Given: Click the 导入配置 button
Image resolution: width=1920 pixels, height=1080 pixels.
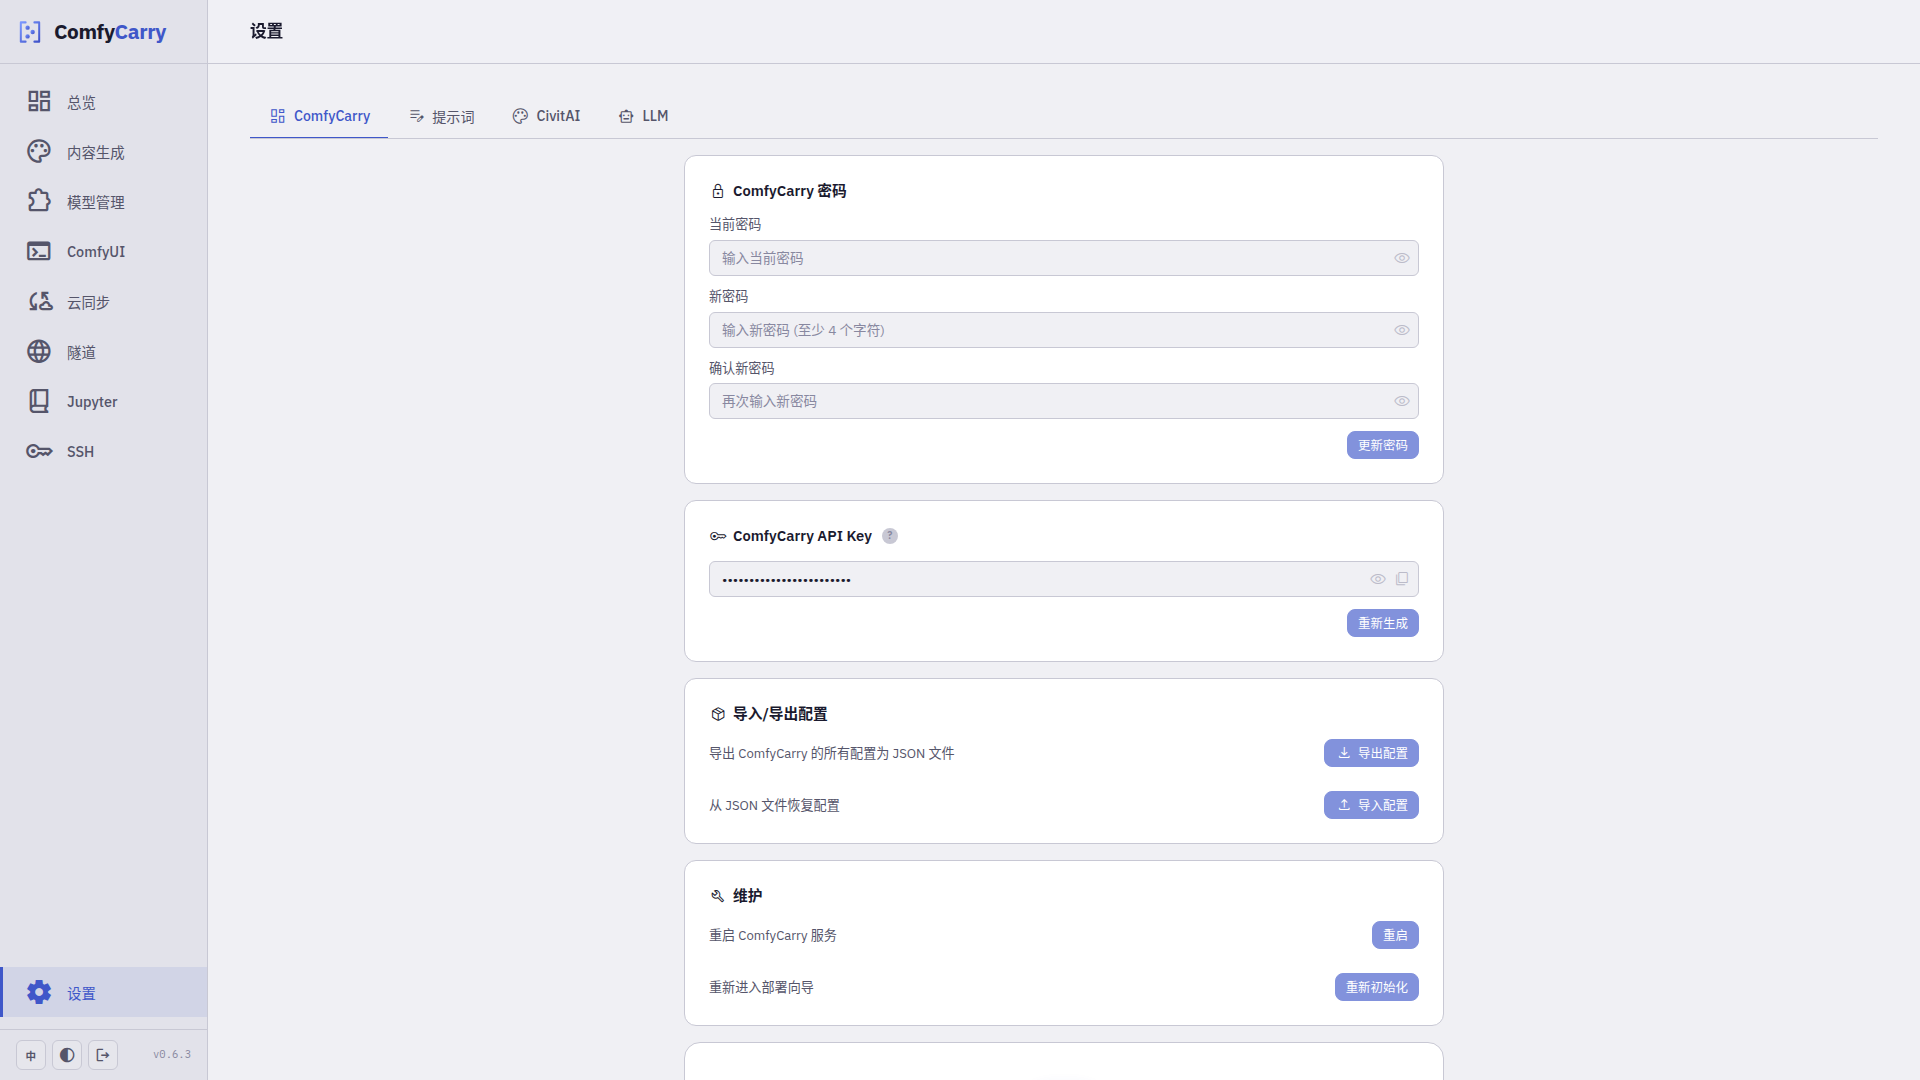Looking at the screenshot, I should (1371, 805).
